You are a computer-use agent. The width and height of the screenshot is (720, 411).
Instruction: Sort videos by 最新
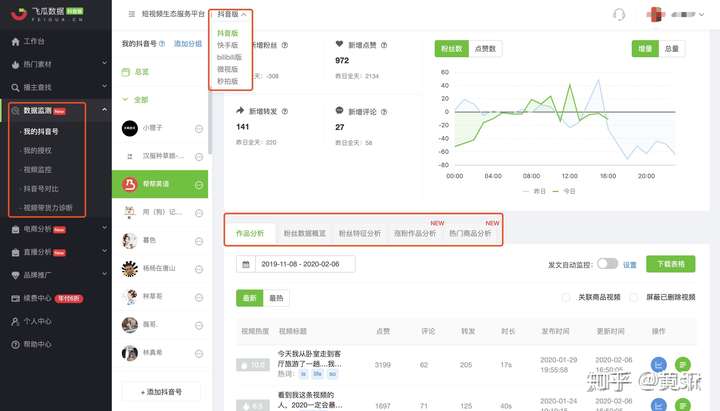249,298
